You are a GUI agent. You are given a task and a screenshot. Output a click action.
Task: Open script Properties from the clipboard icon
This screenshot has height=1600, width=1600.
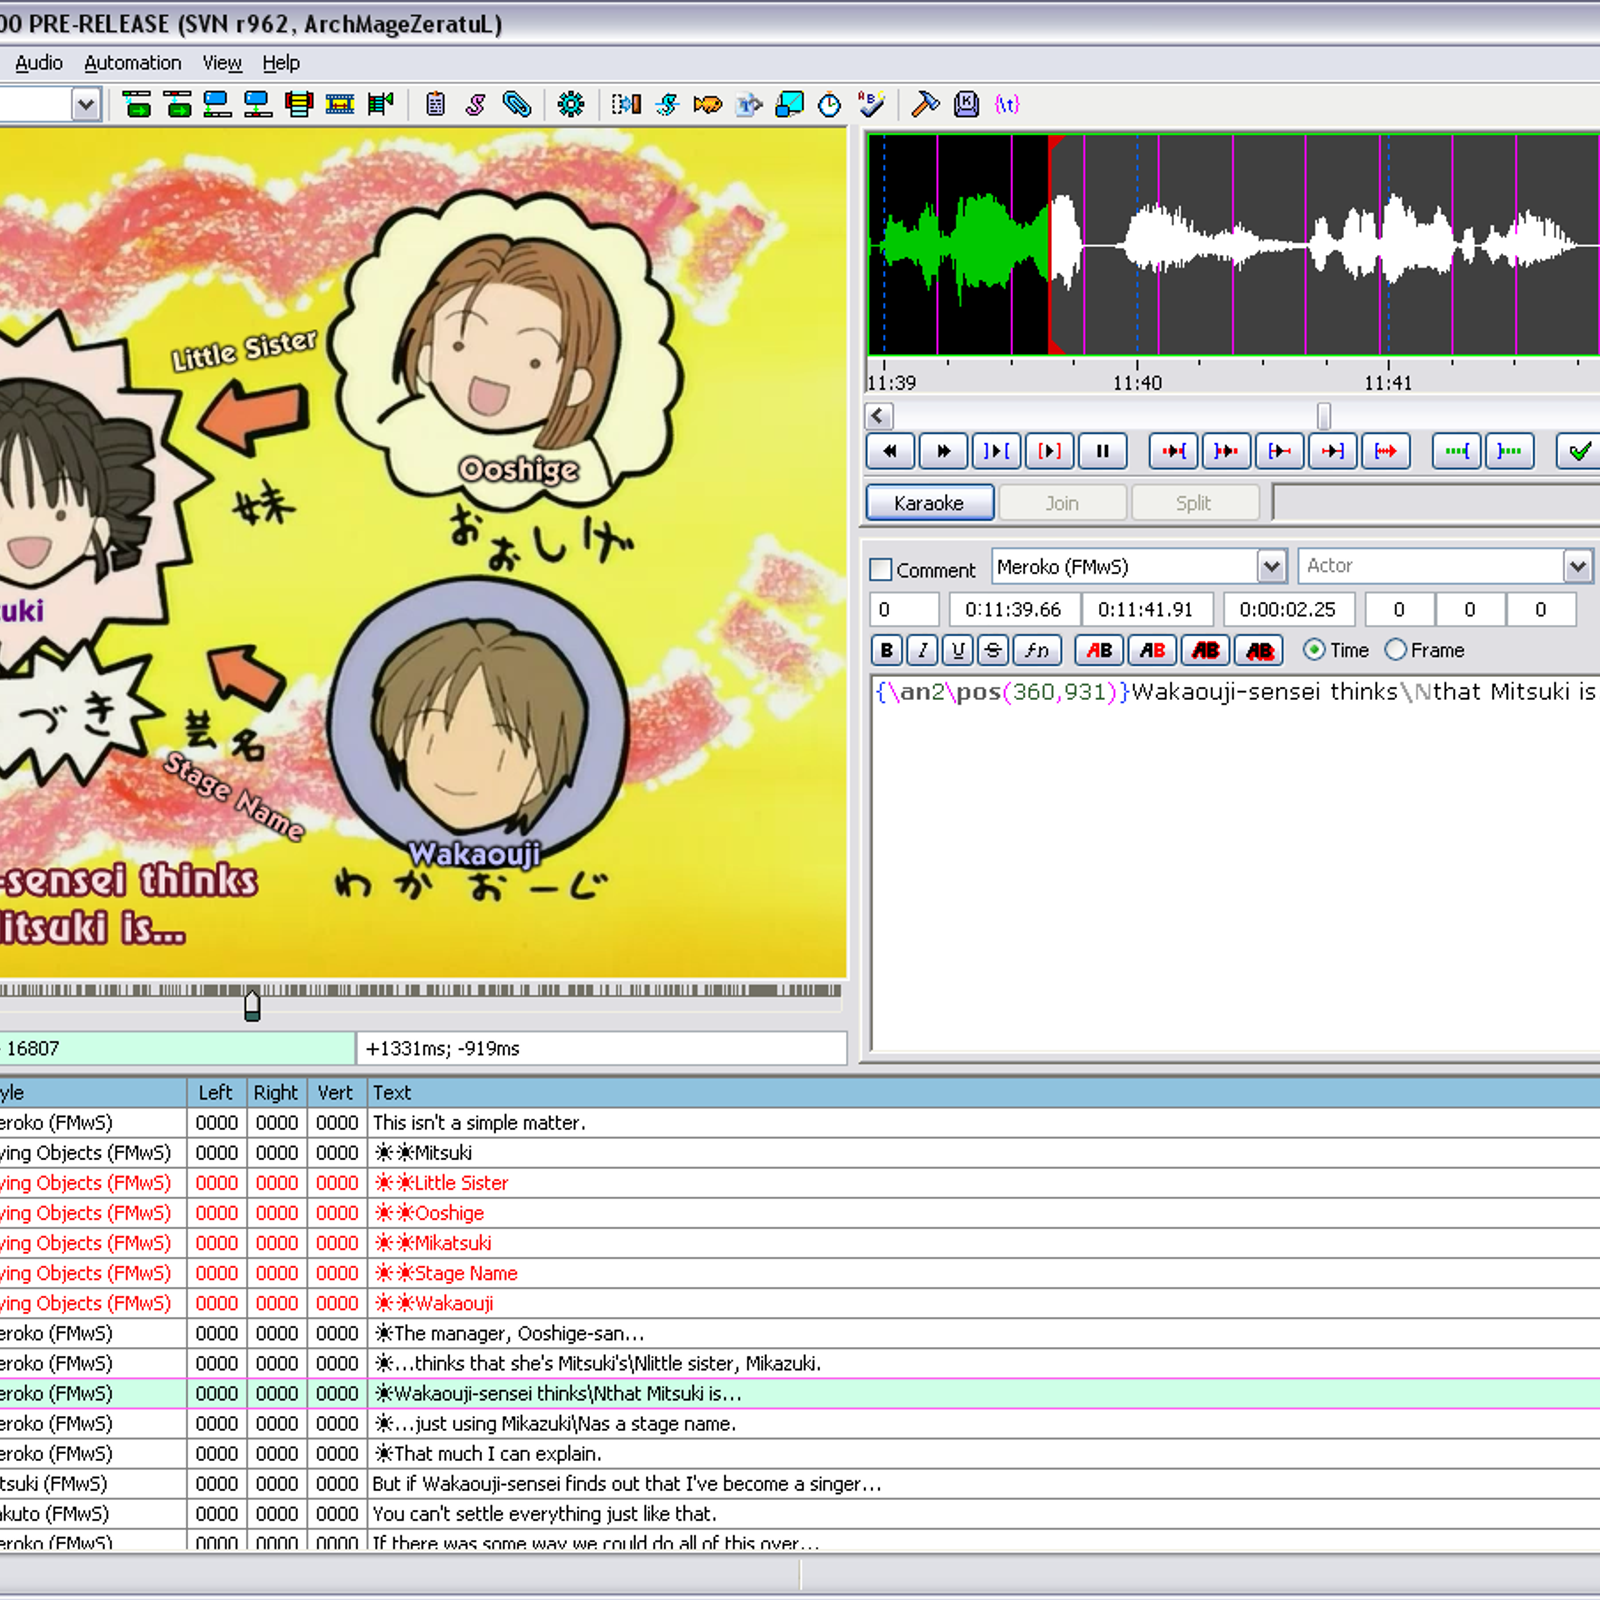(435, 104)
